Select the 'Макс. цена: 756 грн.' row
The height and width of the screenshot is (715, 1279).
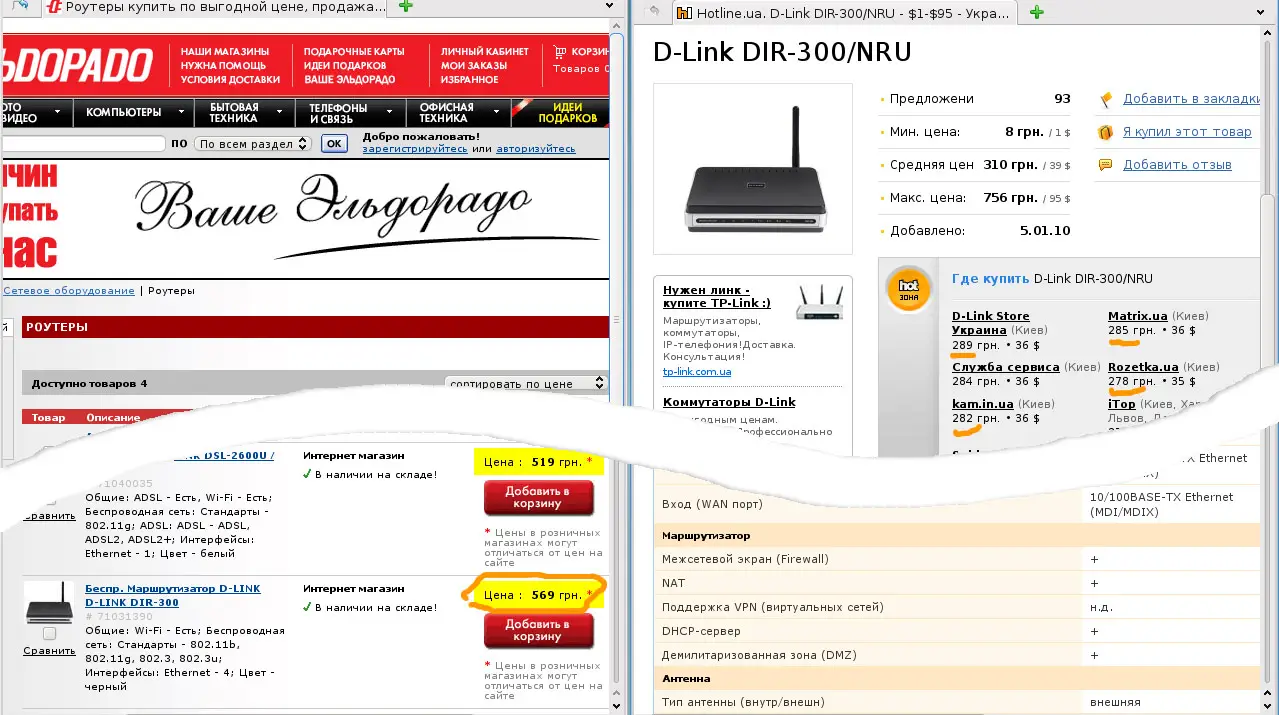975,198
